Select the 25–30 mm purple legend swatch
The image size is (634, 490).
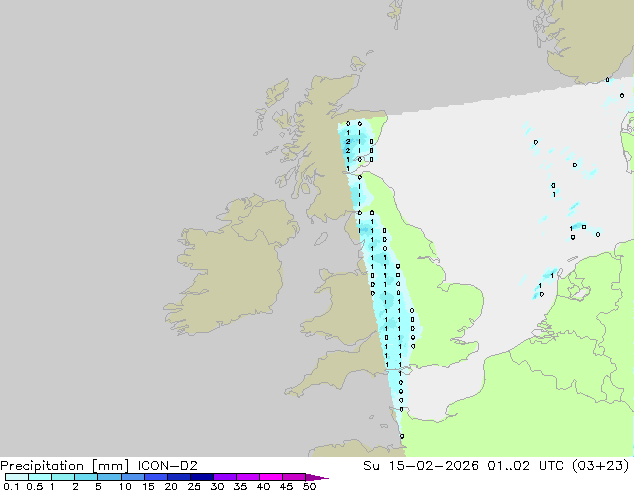click(203, 477)
